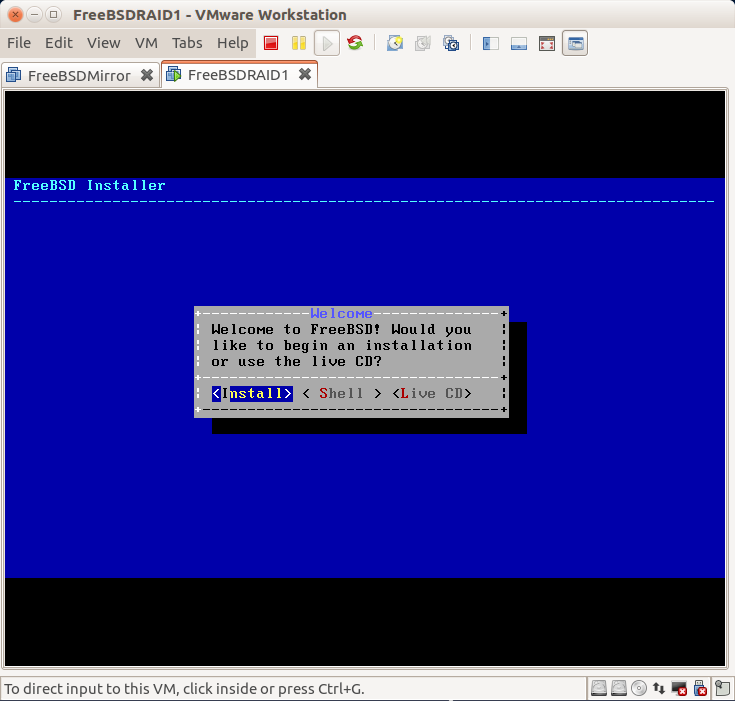Enter full screen mode icon
The height and width of the screenshot is (701, 735).
[547, 44]
